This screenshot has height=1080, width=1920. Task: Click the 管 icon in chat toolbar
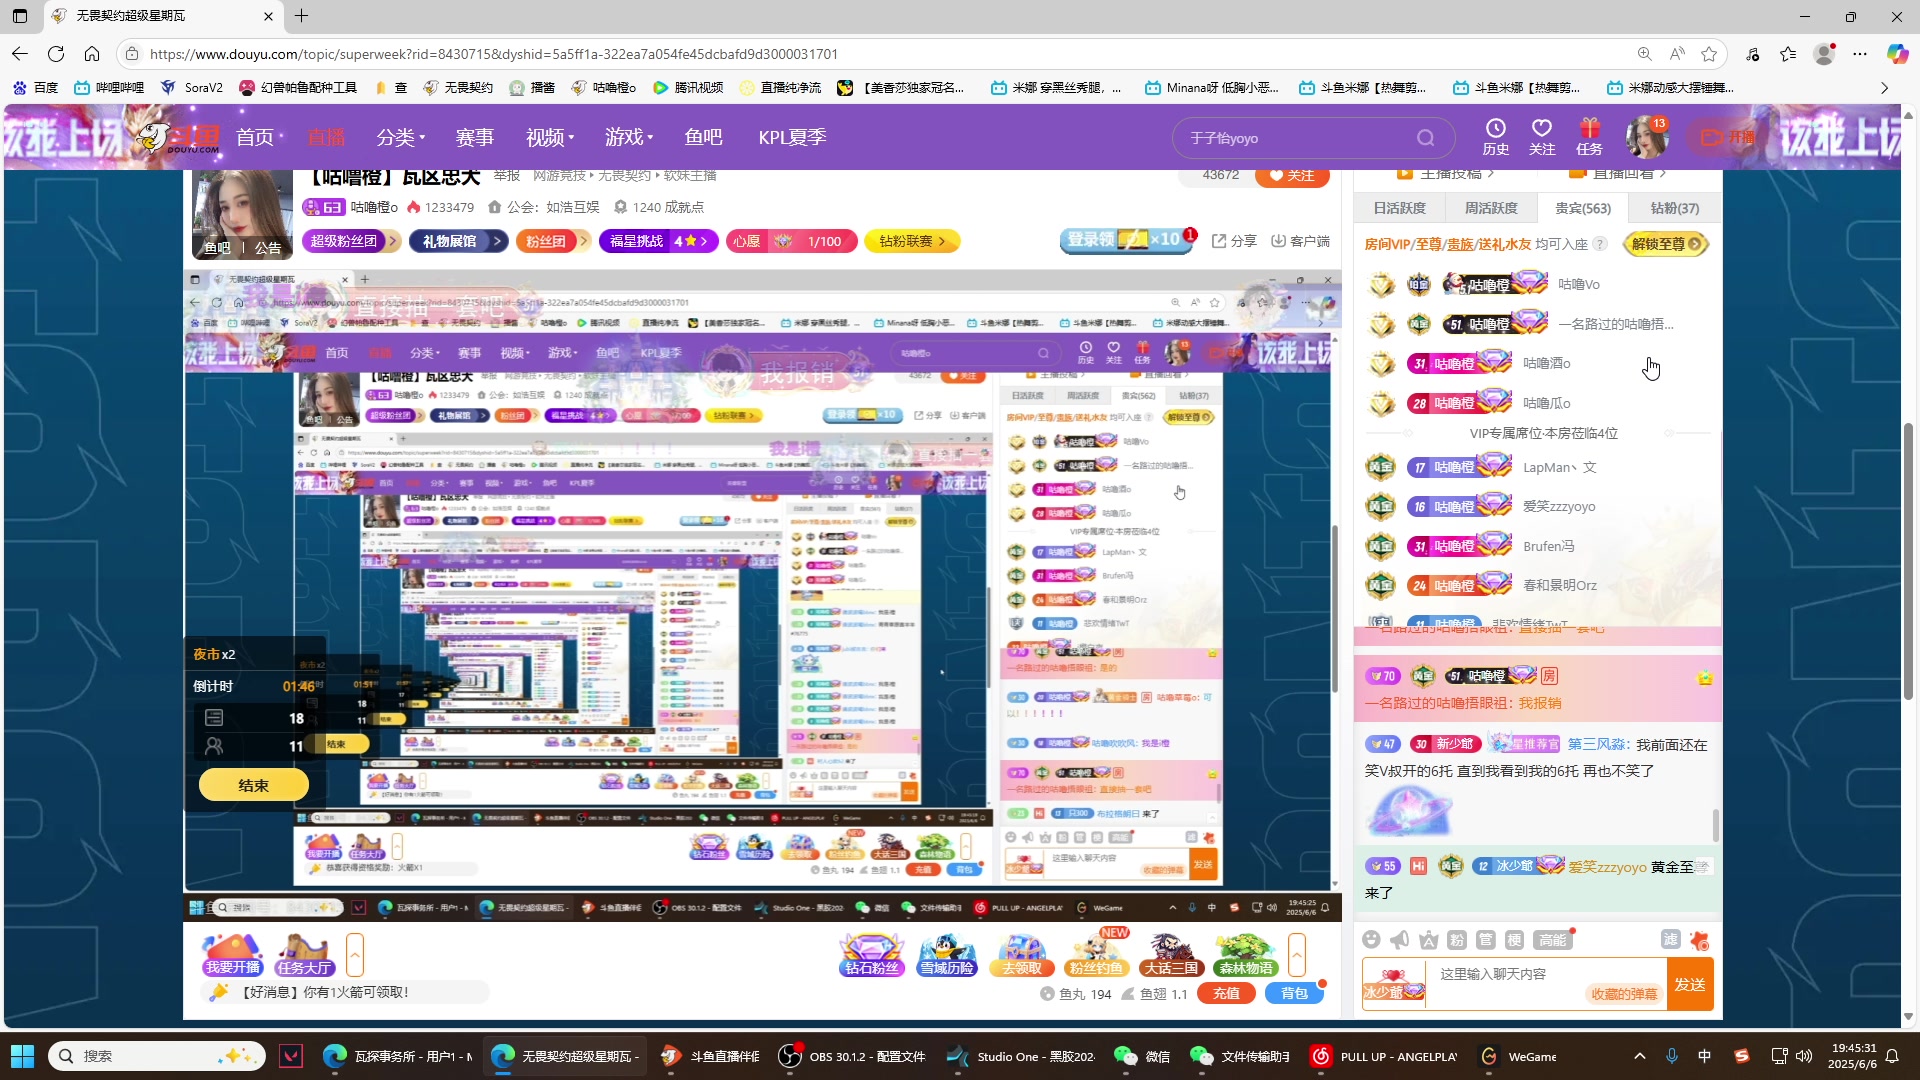[x=1486, y=939]
